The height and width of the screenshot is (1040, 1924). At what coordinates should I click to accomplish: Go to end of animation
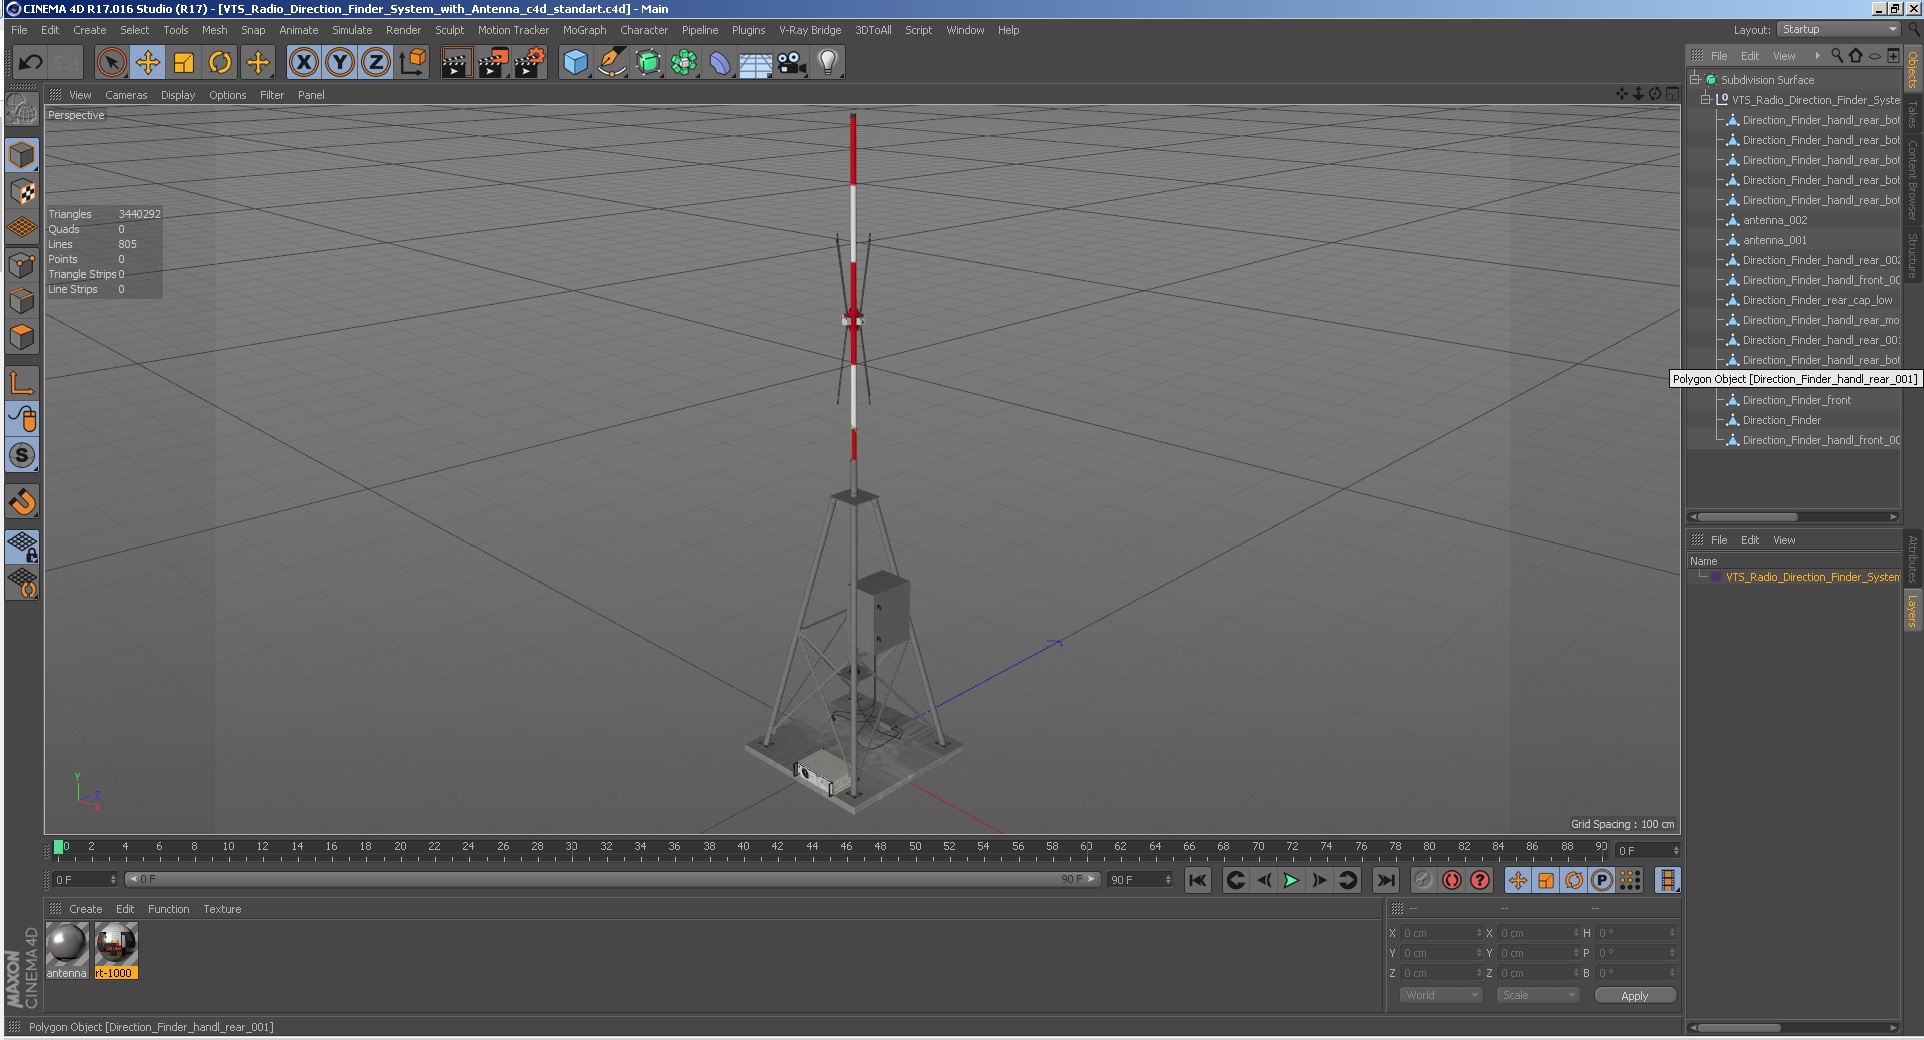tap(1385, 880)
